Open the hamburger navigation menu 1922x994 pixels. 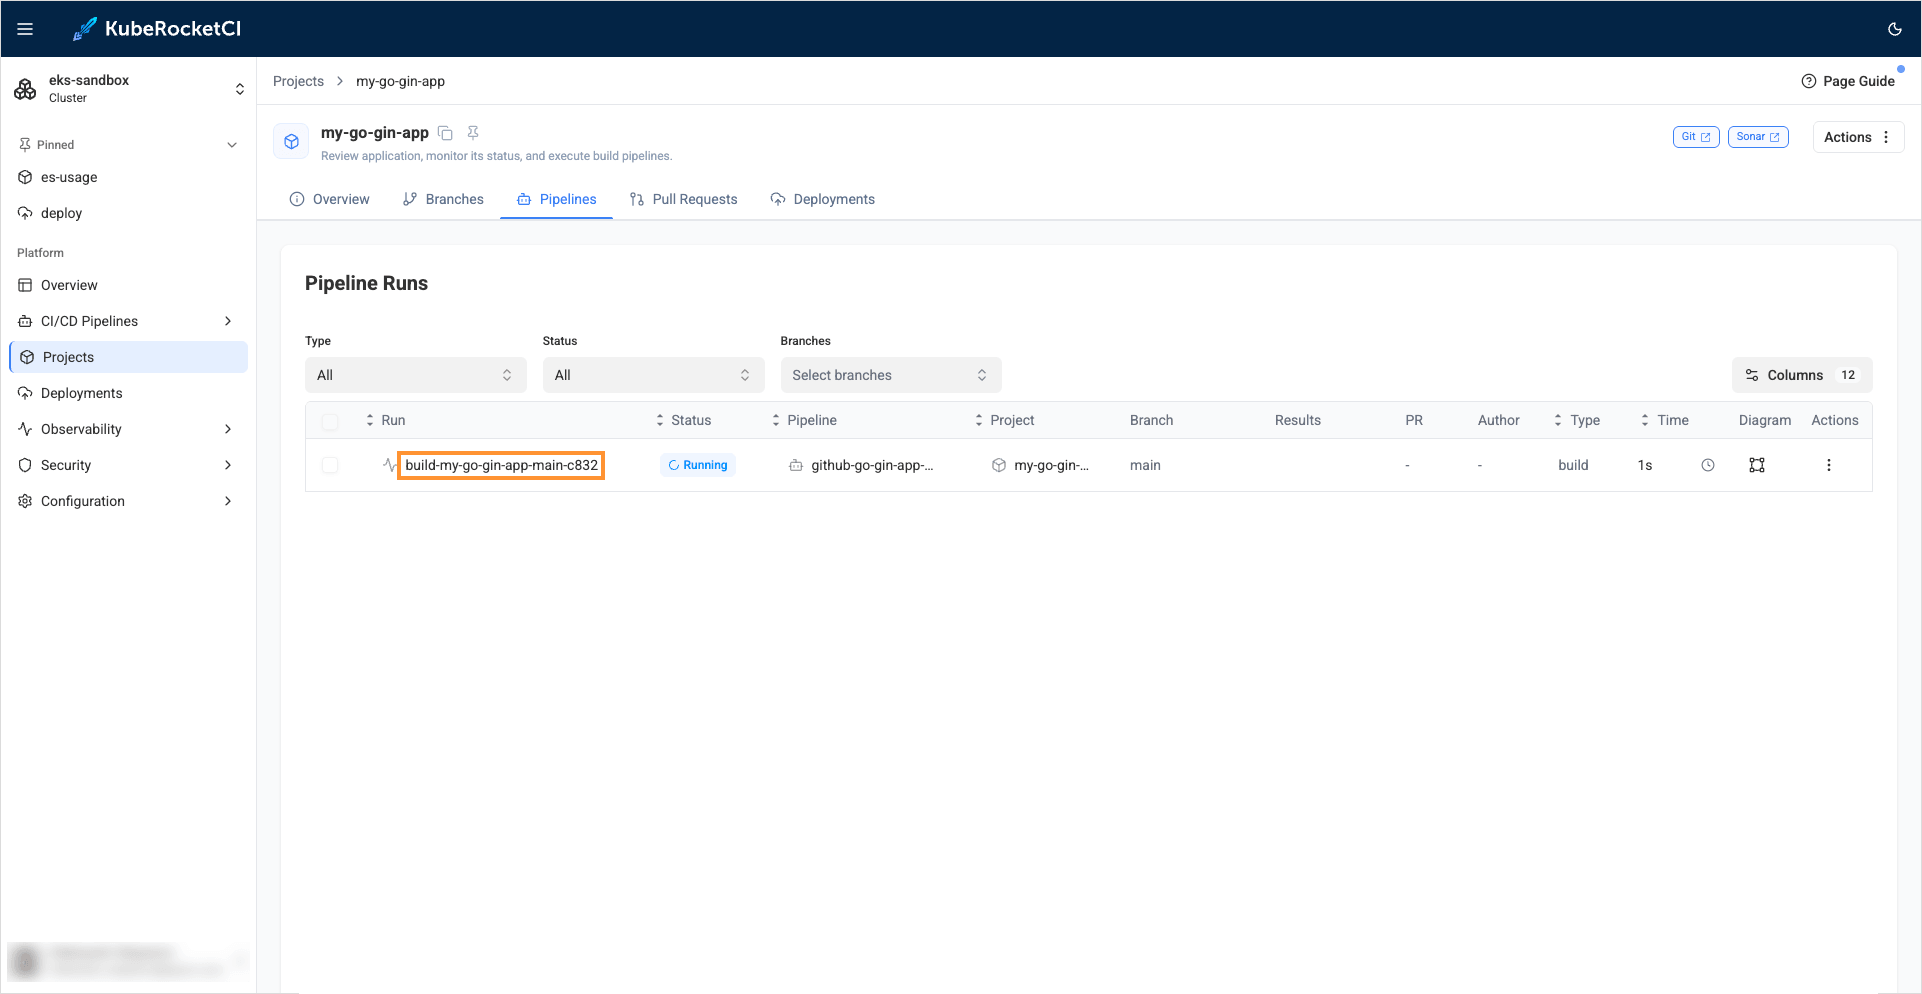(25, 28)
